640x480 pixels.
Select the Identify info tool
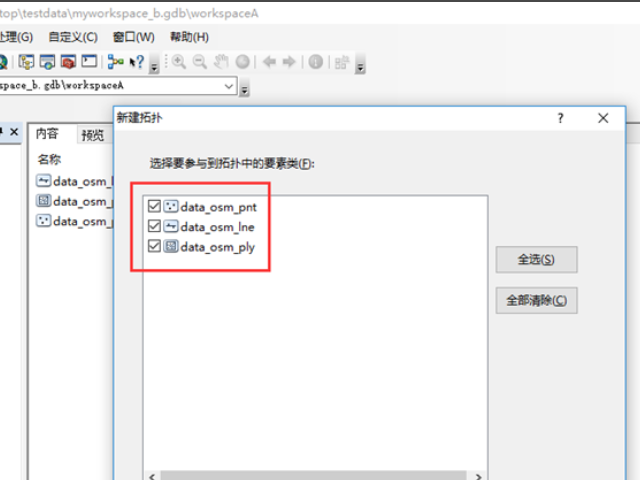coord(316,62)
